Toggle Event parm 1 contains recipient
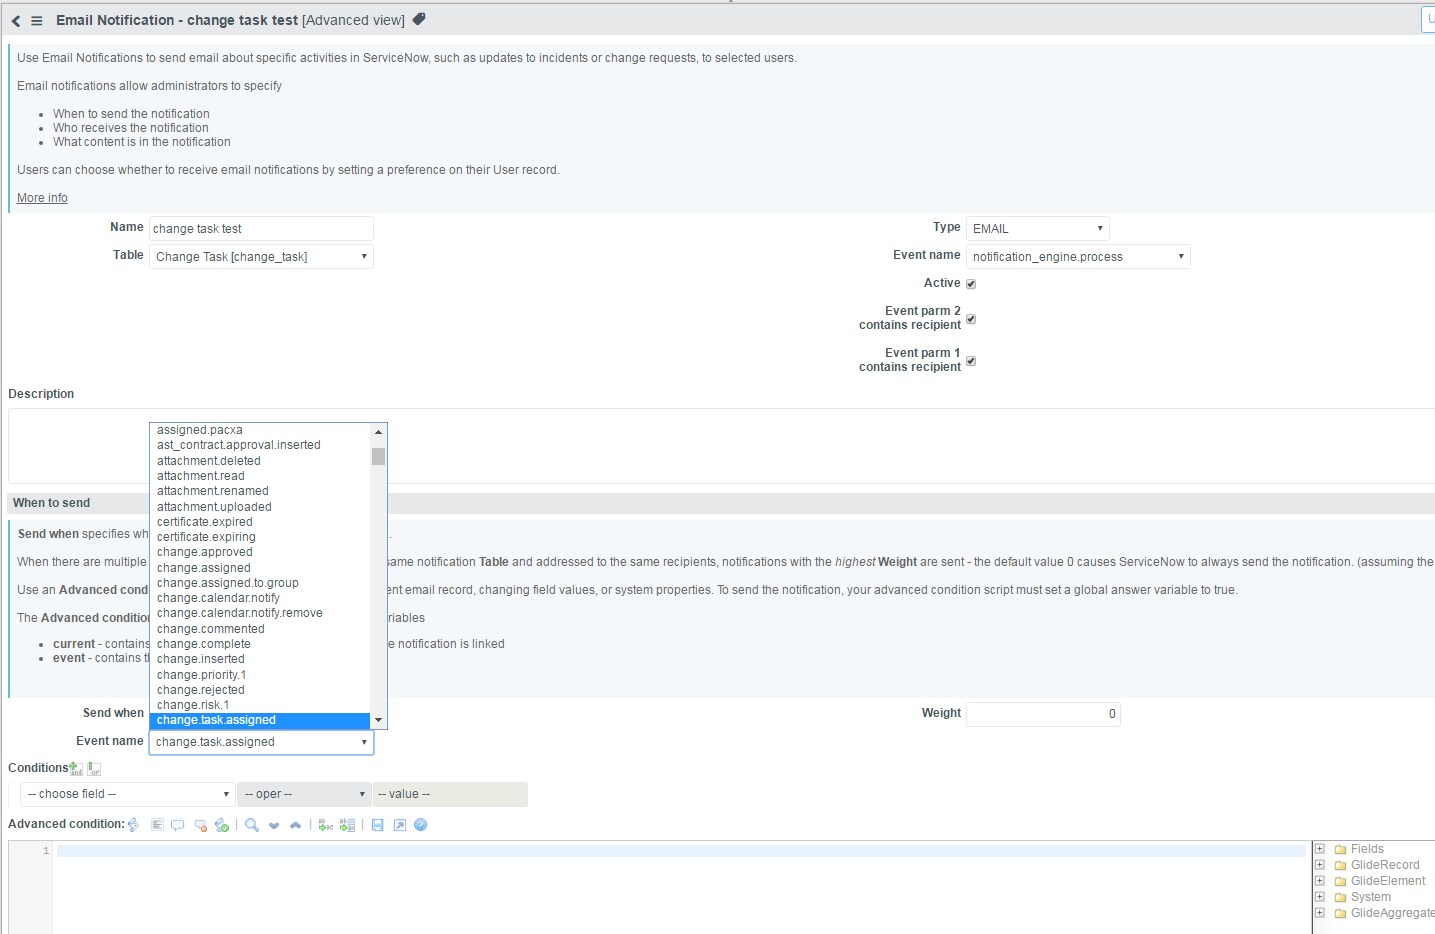The height and width of the screenshot is (934, 1435). point(971,361)
